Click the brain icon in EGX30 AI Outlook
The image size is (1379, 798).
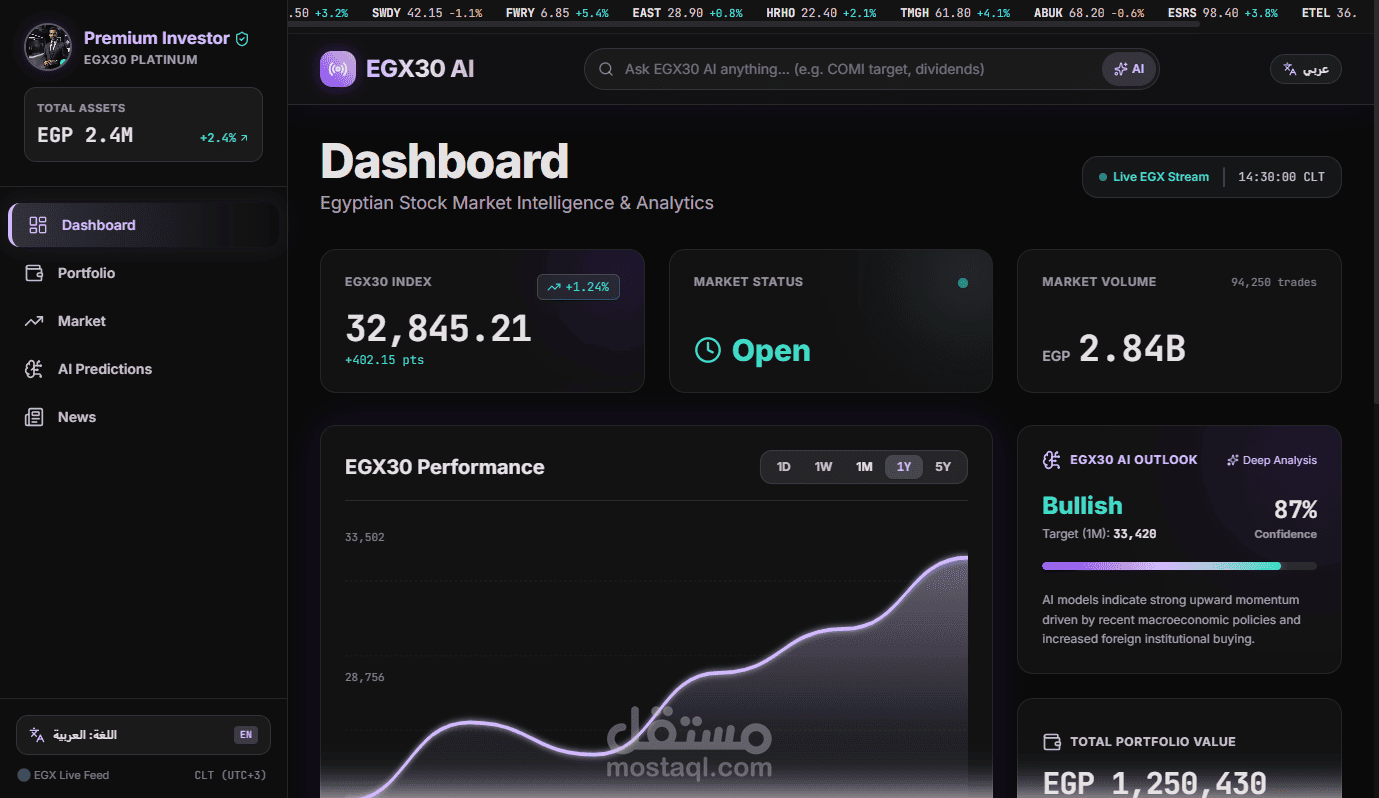coord(1051,460)
